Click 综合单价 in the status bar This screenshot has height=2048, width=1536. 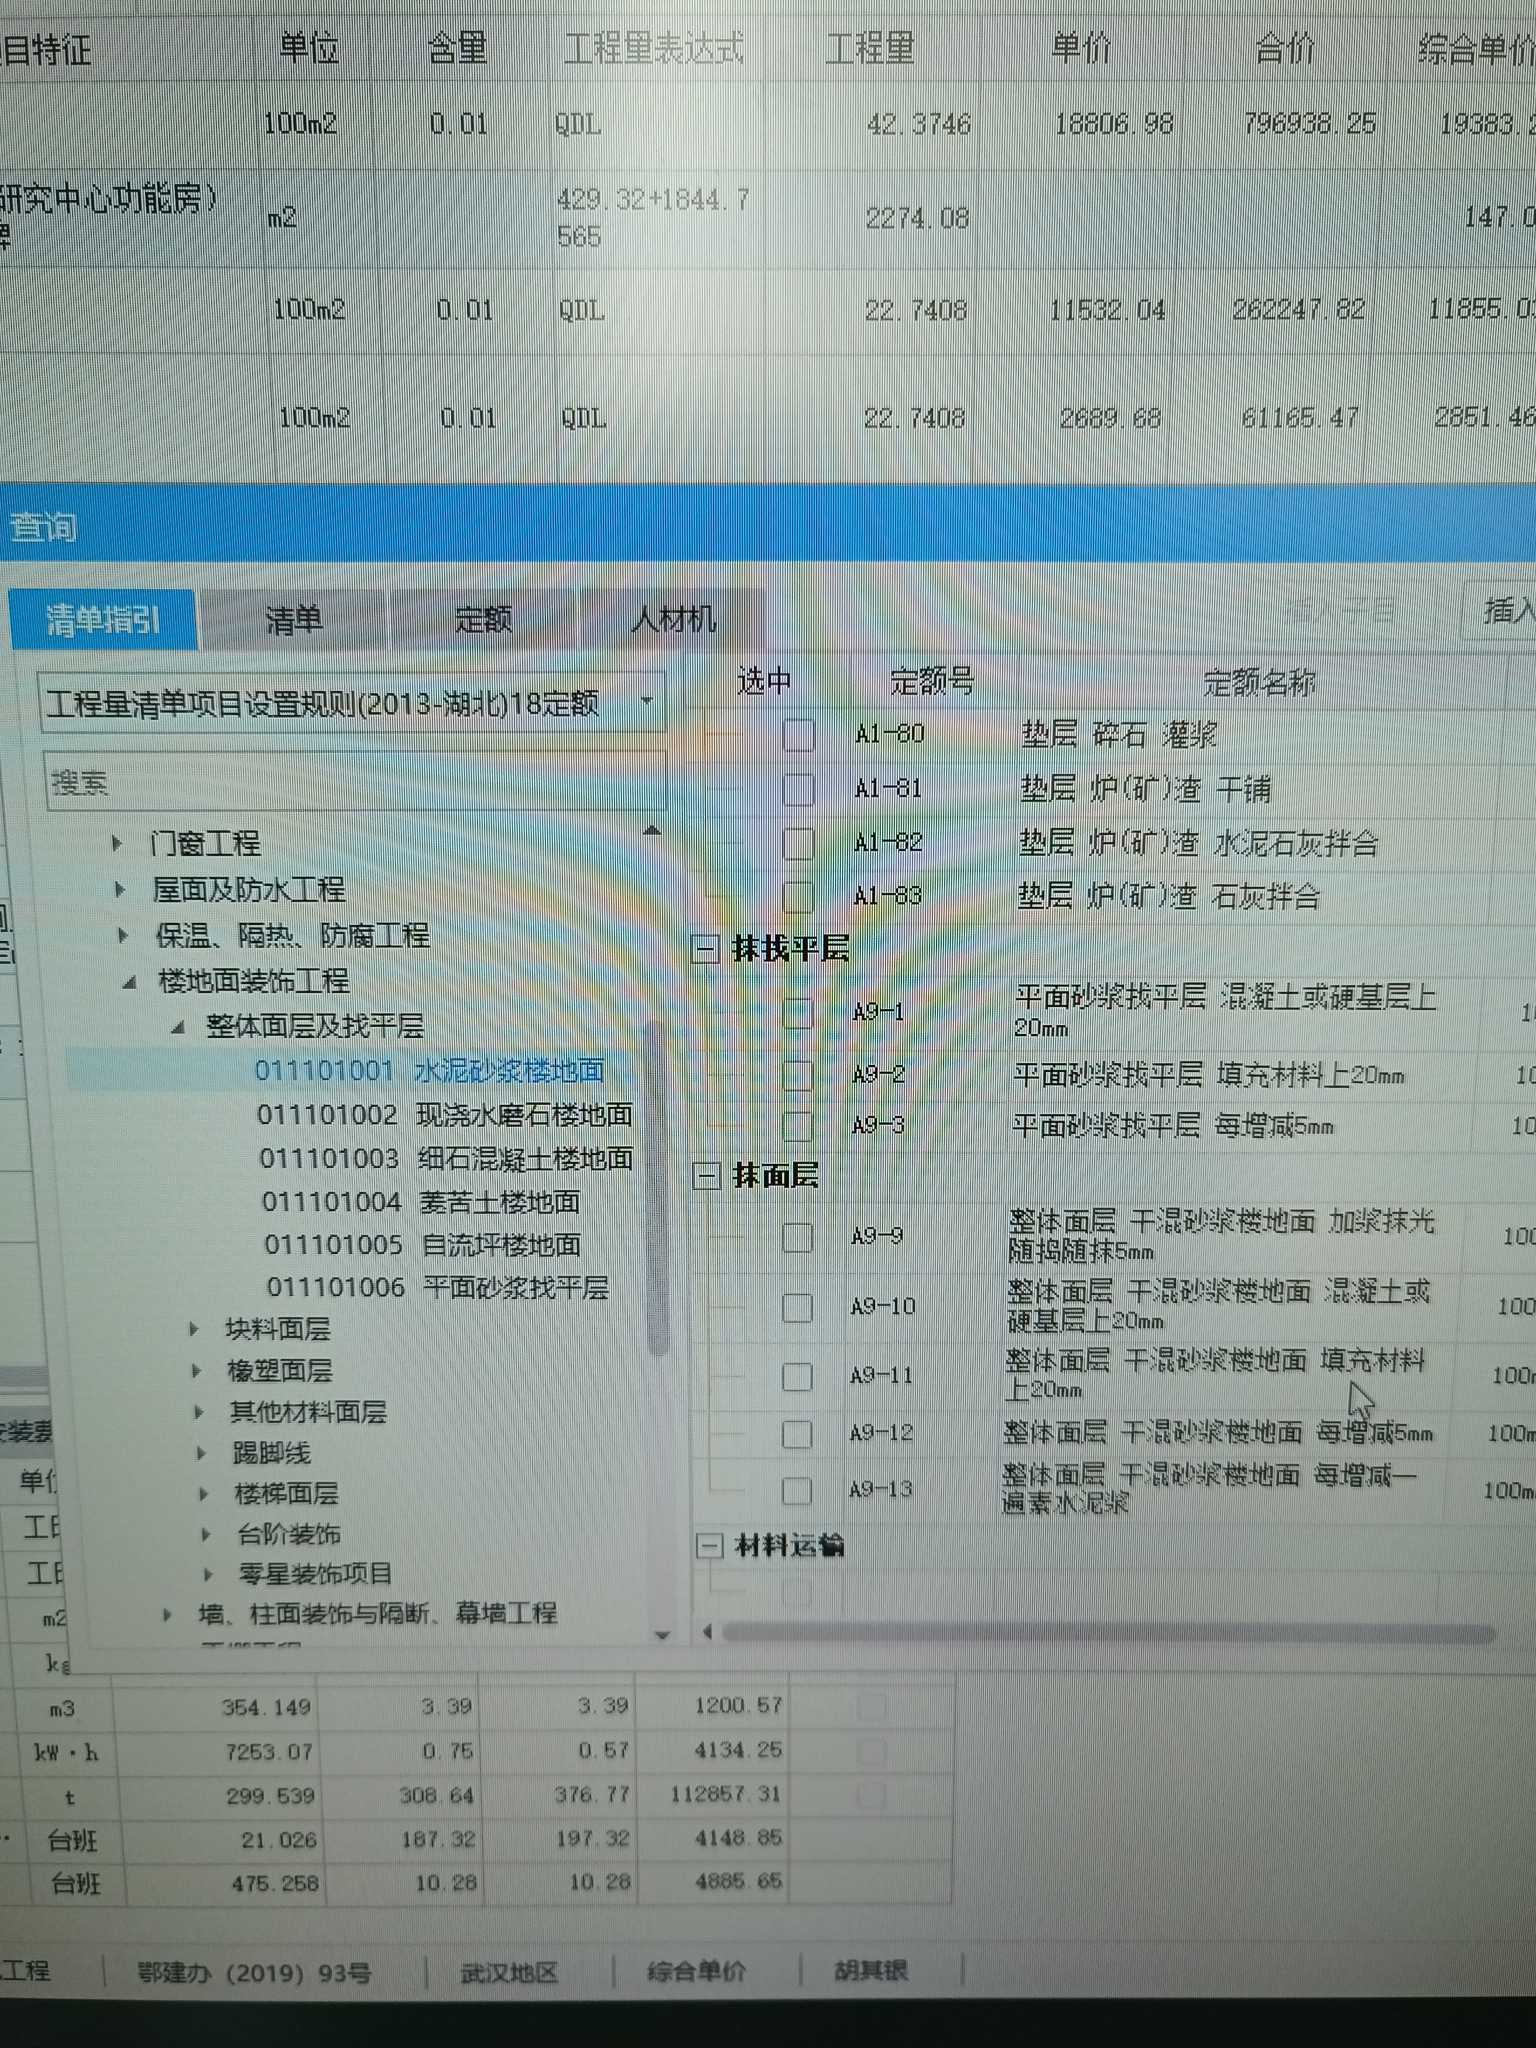(x=696, y=1971)
